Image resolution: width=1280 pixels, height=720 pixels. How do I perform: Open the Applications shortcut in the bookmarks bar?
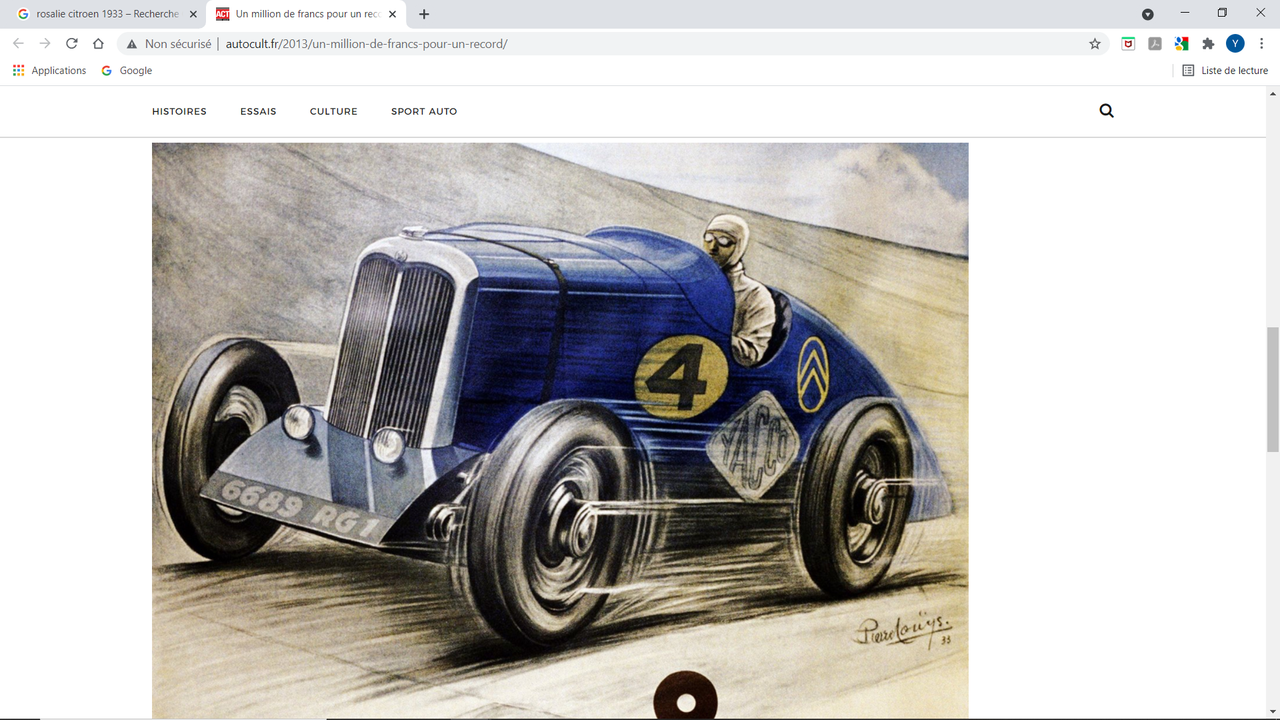49,71
